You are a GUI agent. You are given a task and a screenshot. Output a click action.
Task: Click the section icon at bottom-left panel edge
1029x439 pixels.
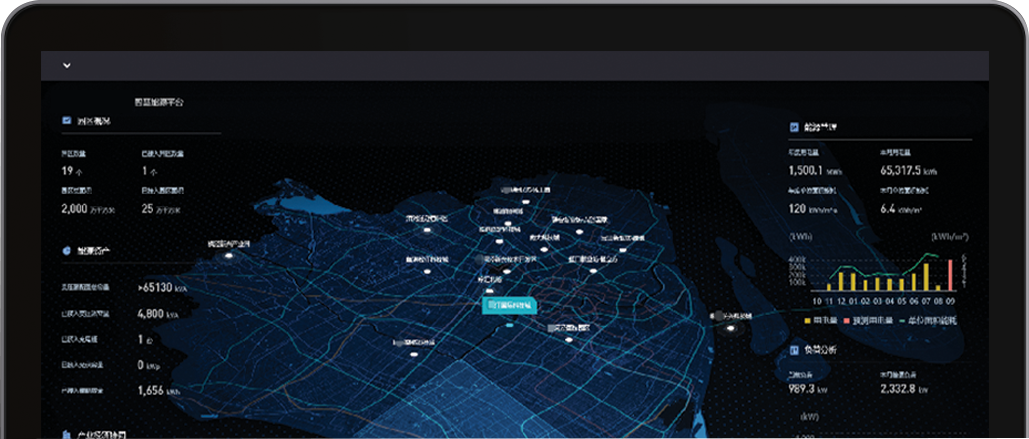point(67,435)
